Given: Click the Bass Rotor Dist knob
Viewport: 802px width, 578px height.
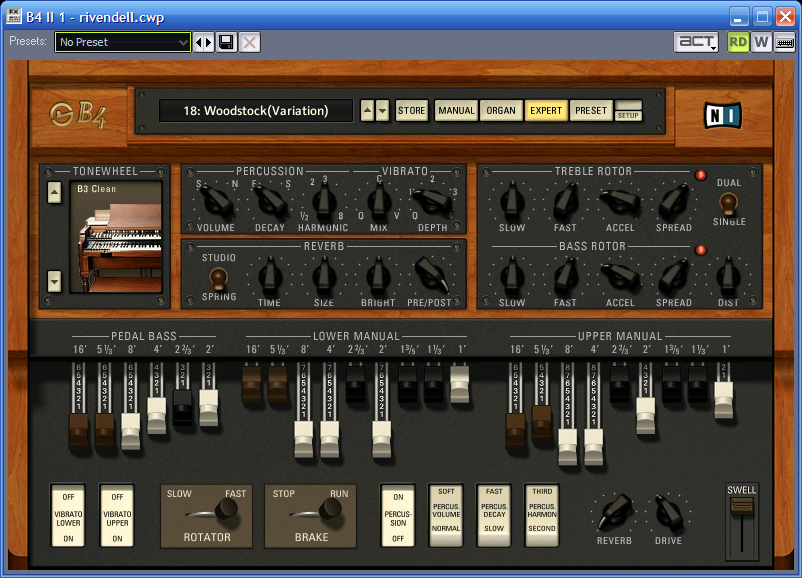Looking at the screenshot, I should click(728, 276).
